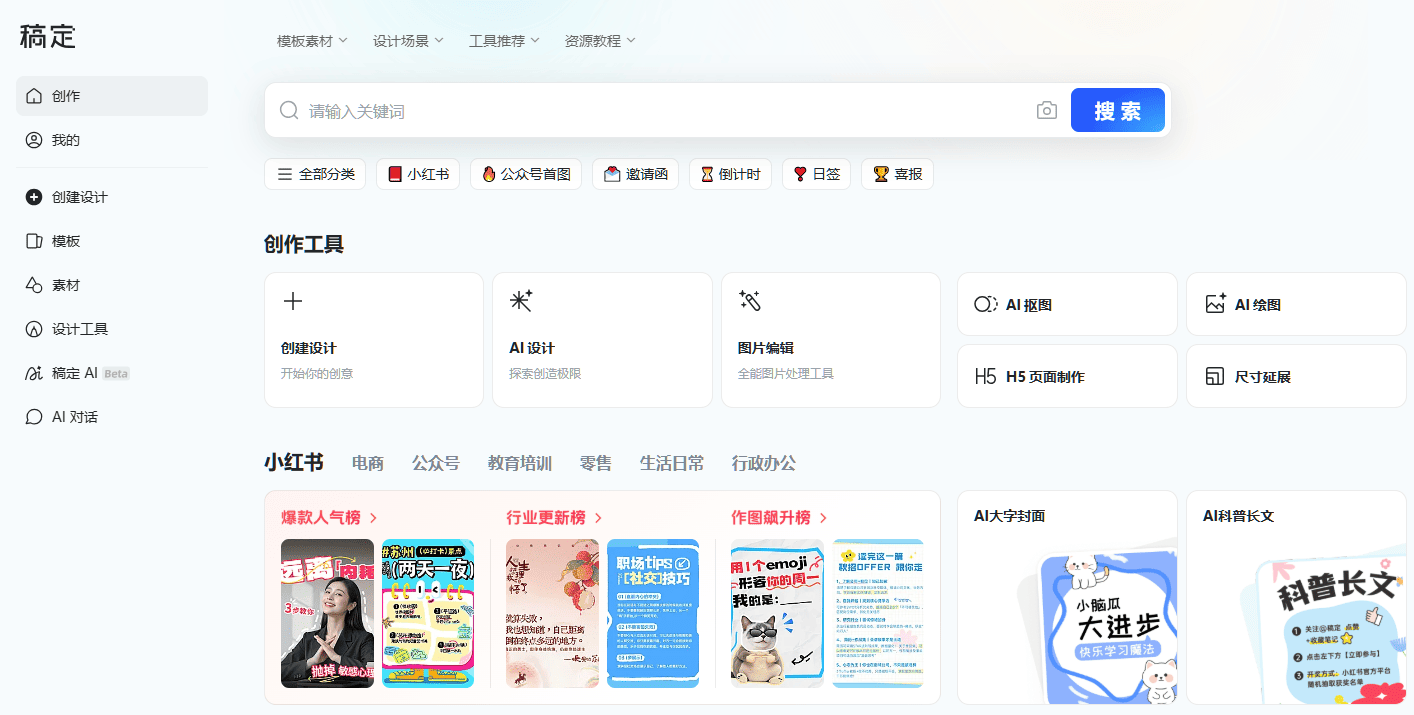Viewport: 1414px width, 715px height.
Task: Switch to the 教育培训 tab
Action: coord(519,463)
